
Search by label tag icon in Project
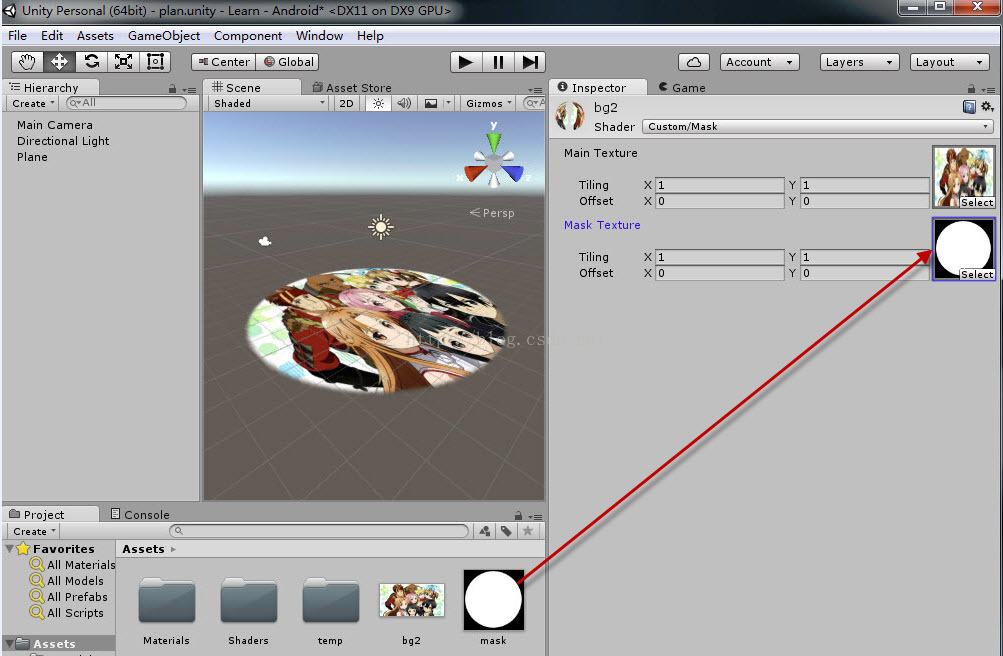click(x=507, y=531)
